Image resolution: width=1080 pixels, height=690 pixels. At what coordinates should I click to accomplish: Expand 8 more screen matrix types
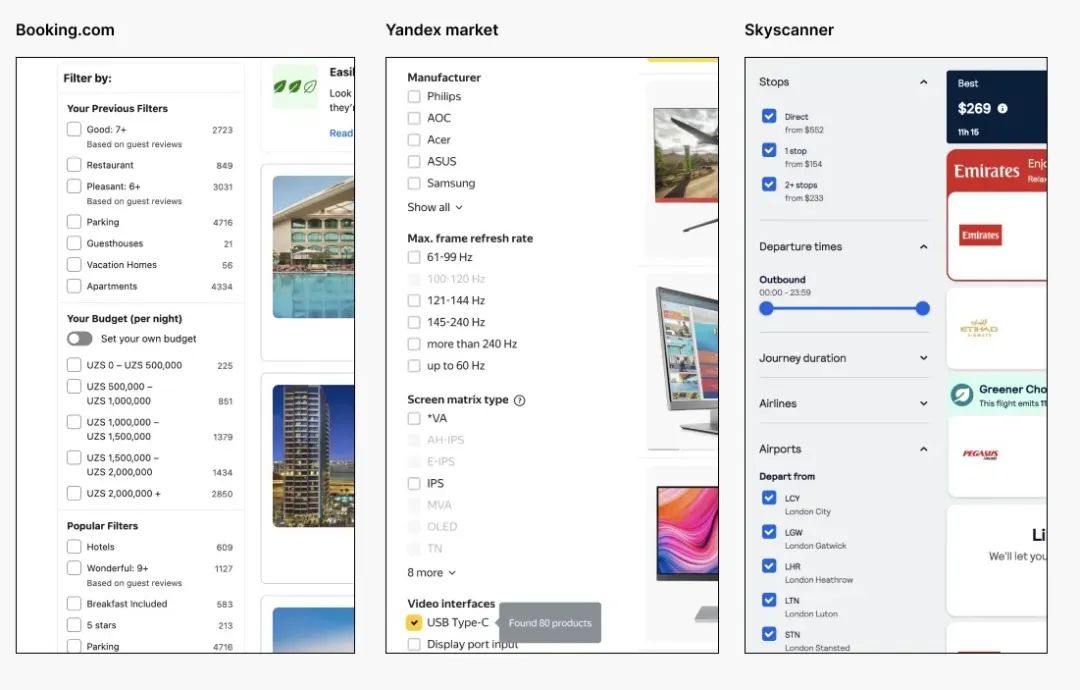pyautogui.click(x=431, y=573)
